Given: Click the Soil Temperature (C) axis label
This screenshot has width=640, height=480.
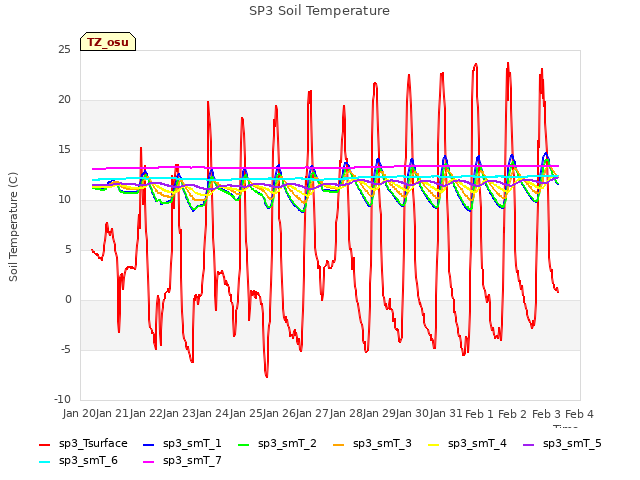Looking at the screenshot, I should [13, 227].
